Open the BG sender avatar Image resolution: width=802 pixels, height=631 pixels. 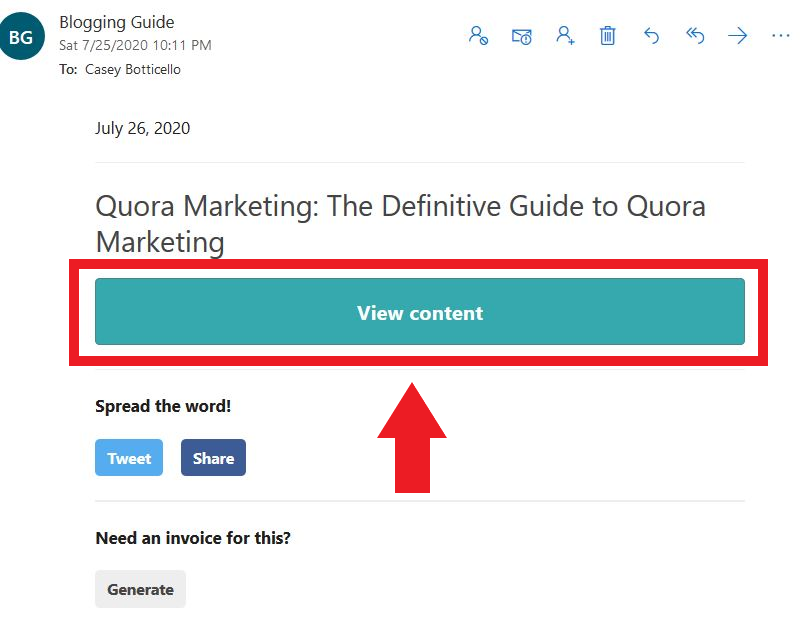click(x=22, y=35)
